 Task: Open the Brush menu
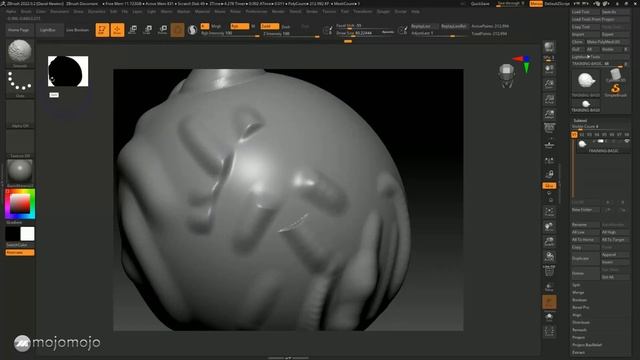click(26, 11)
